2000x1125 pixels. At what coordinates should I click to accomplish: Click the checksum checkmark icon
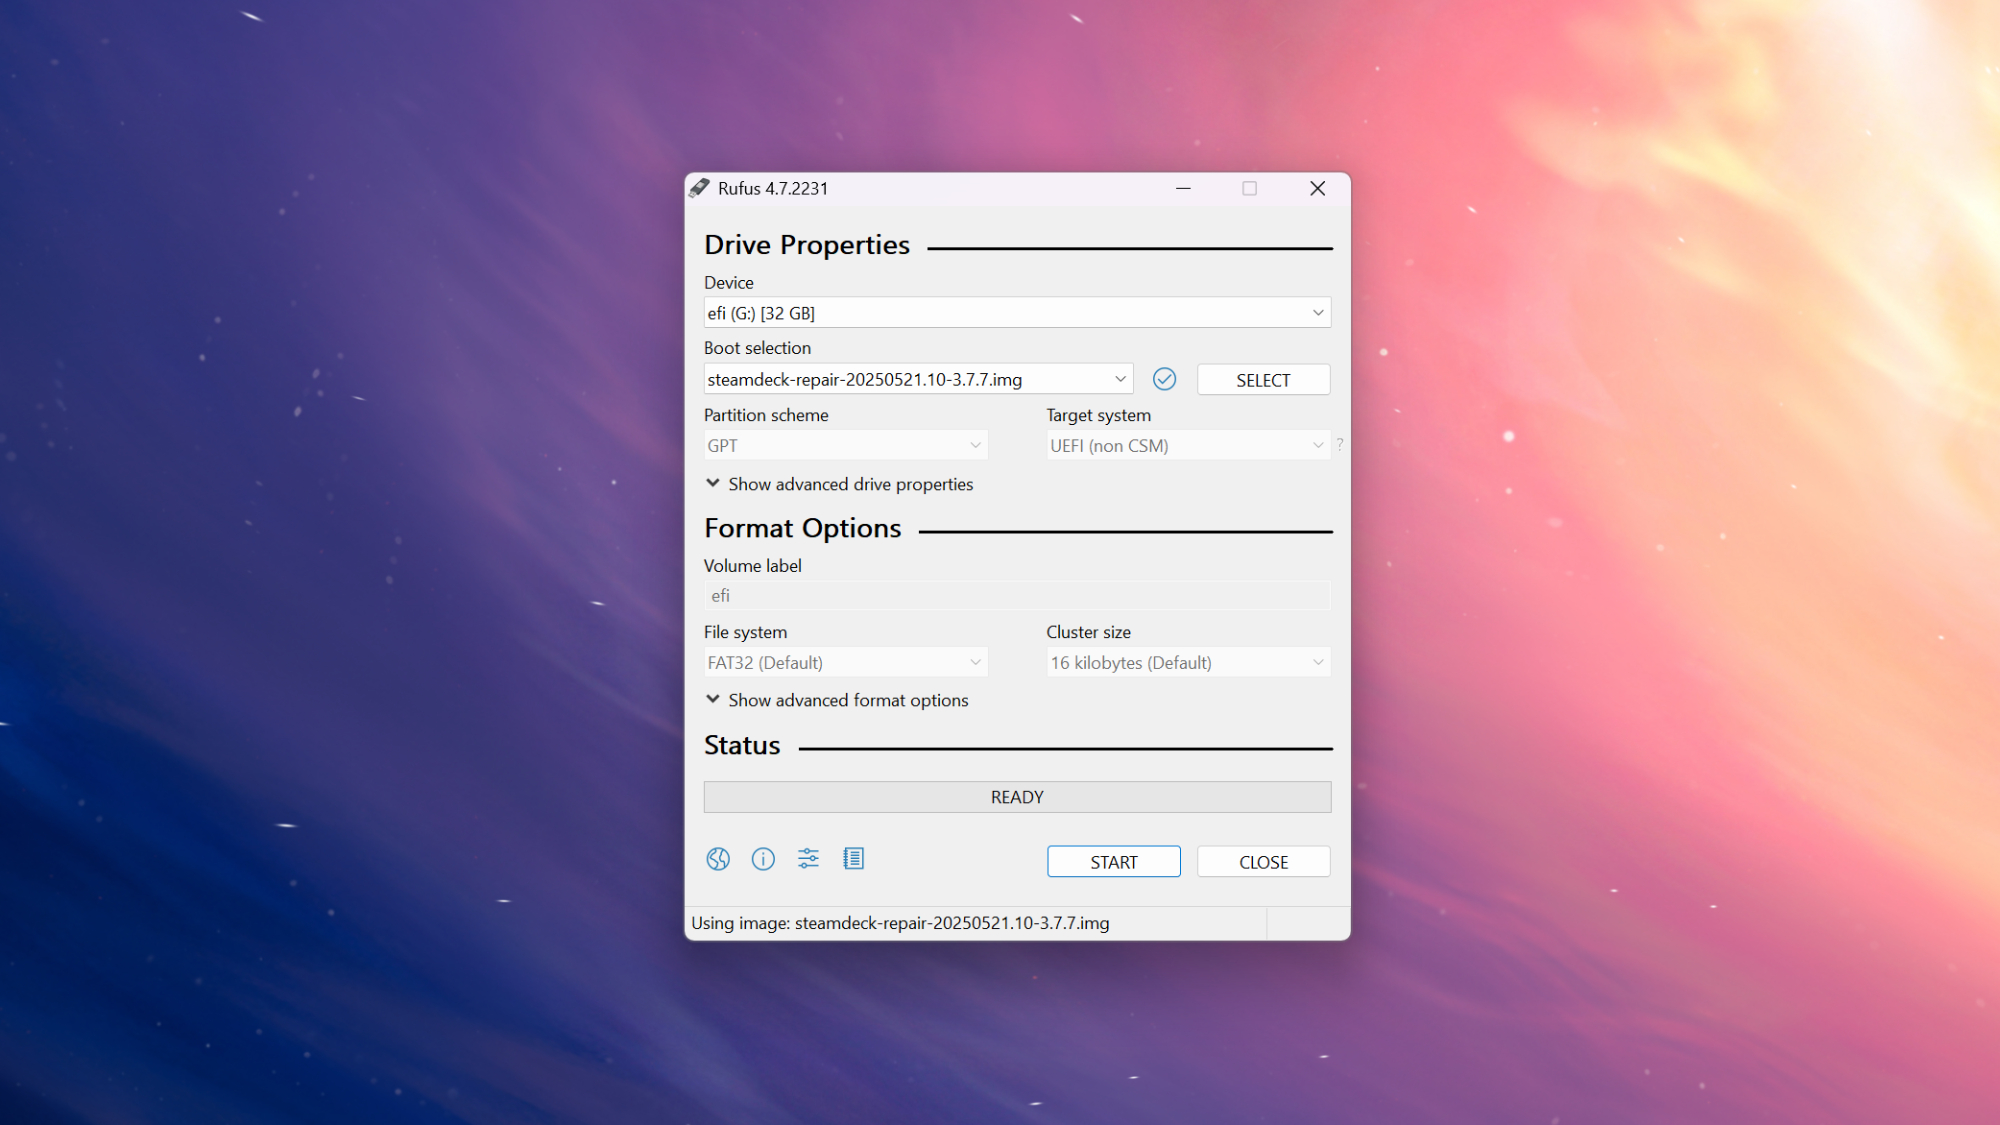pos(1164,379)
